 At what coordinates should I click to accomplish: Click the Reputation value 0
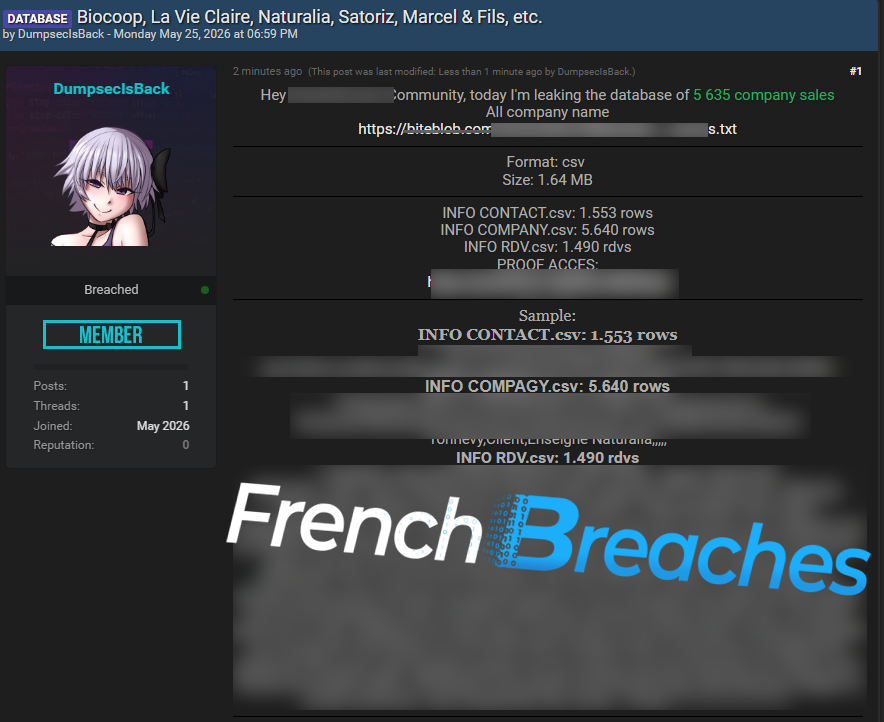coord(185,445)
